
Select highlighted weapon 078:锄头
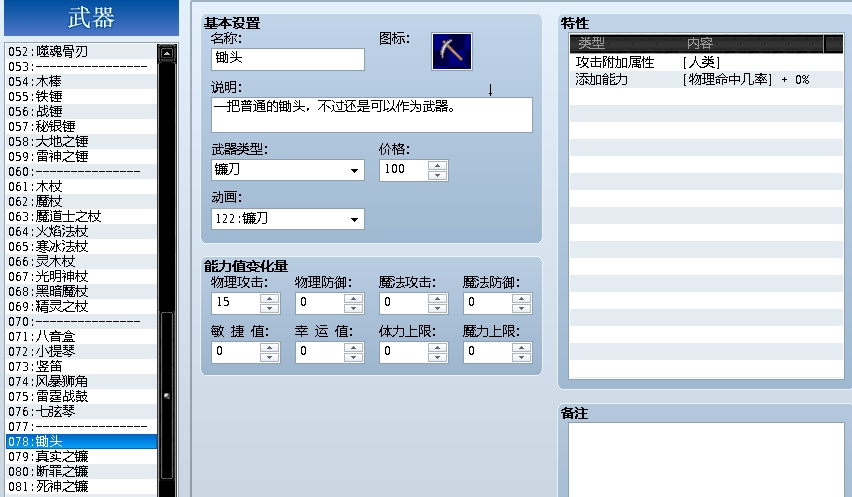coord(82,442)
